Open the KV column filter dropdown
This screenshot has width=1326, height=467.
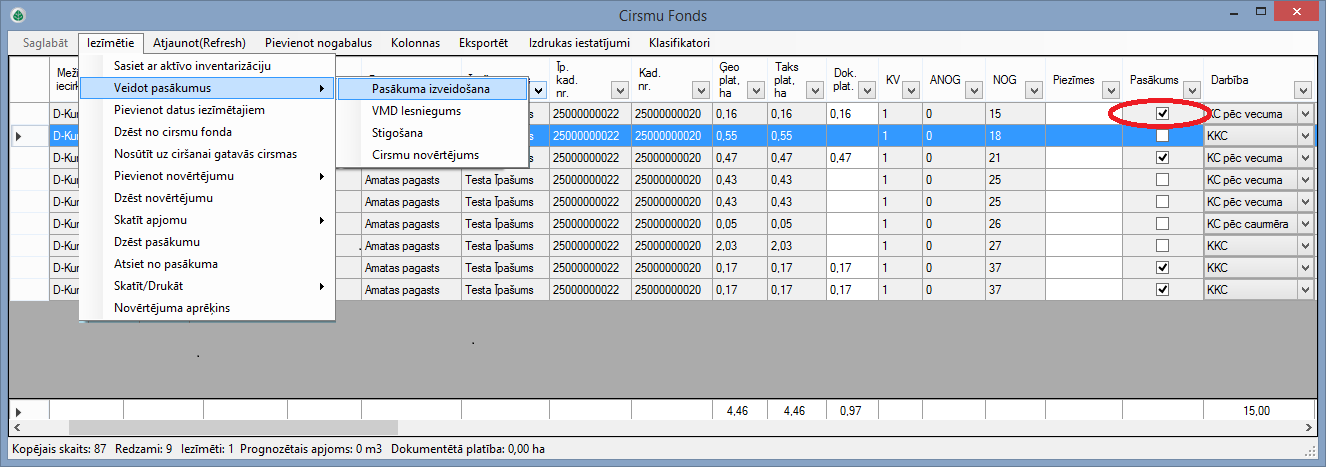(911, 91)
